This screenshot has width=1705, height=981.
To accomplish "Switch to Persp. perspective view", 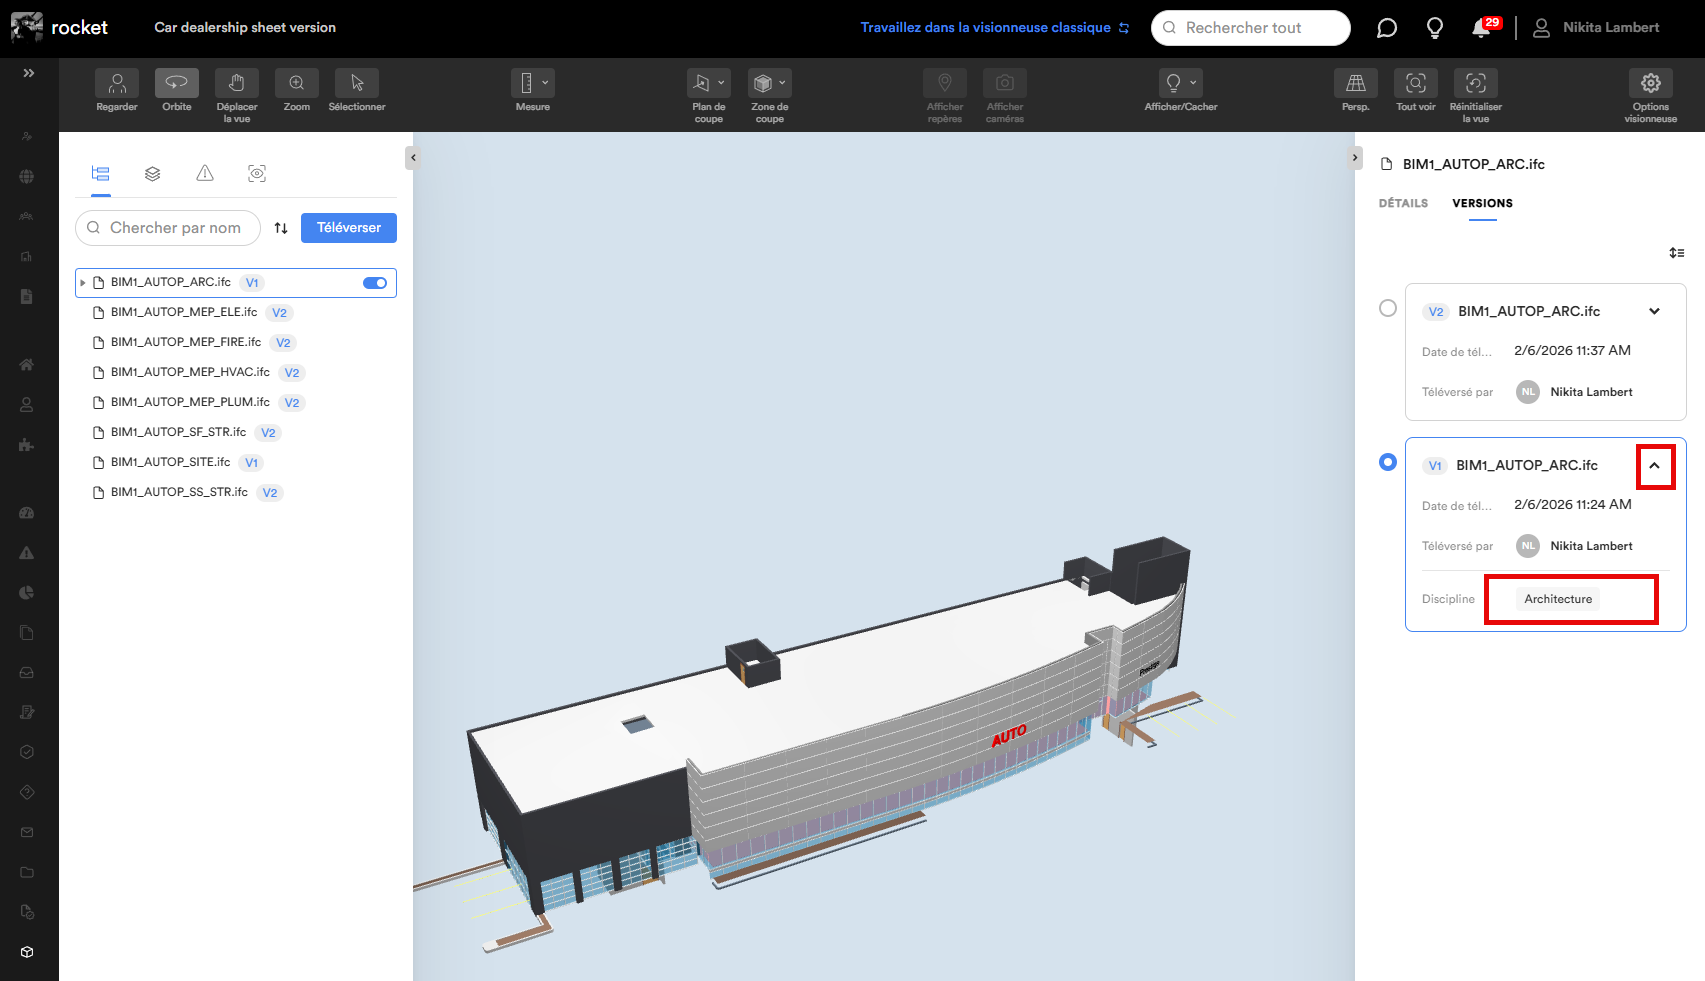I will coord(1355,84).
